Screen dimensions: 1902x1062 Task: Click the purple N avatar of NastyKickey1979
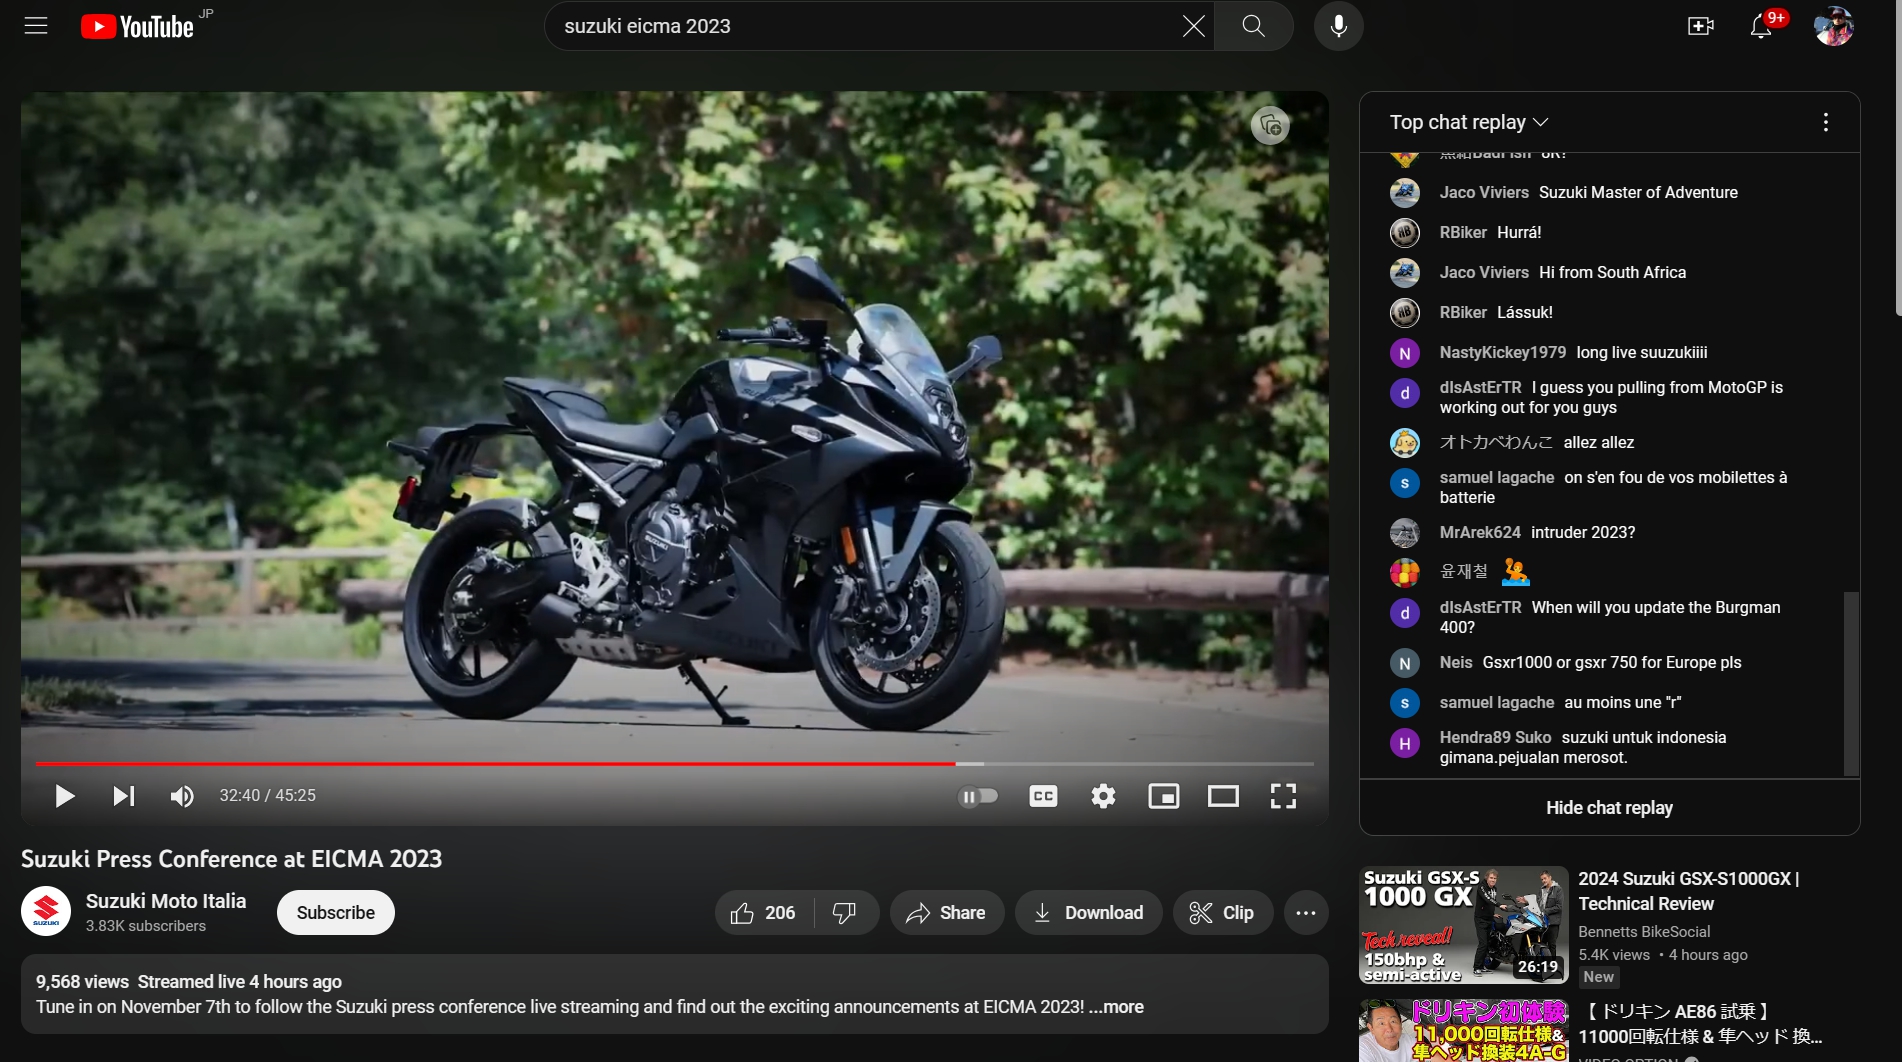[1405, 353]
